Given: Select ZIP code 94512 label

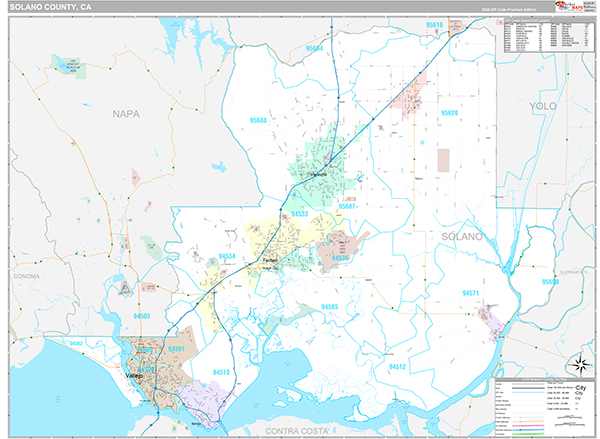Looking at the screenshot, I should point(397,366).
